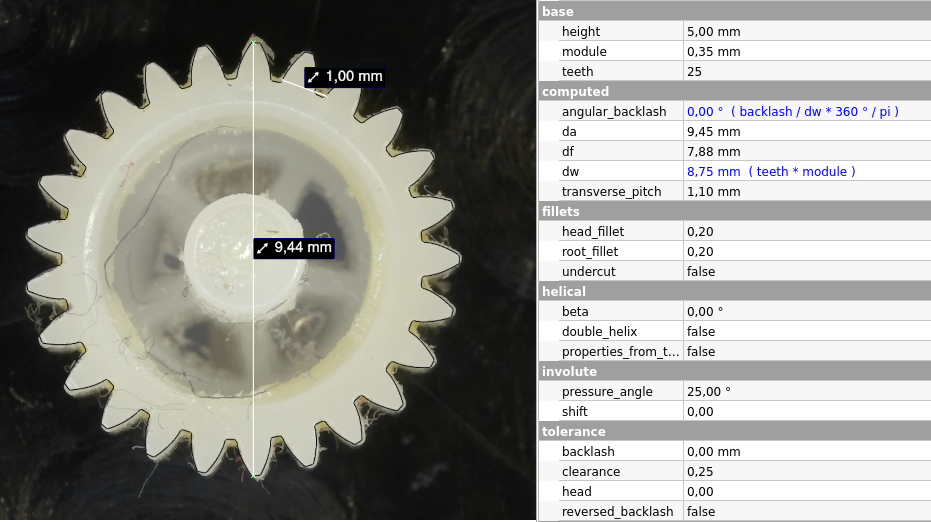Collapse the involute property group

[568, 371]
